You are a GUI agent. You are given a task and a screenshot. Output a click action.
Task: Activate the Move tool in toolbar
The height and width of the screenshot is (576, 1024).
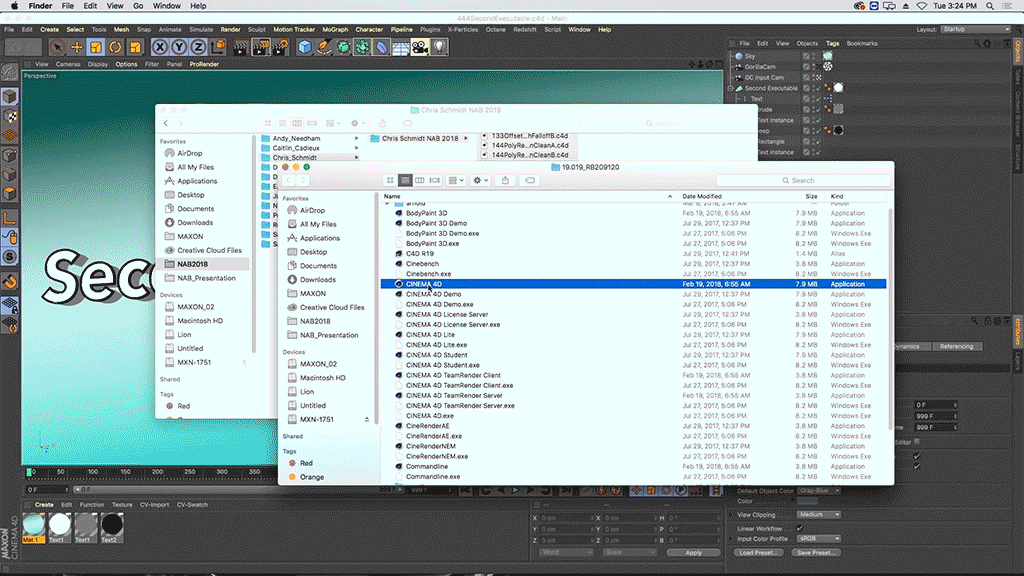[77, 47]
